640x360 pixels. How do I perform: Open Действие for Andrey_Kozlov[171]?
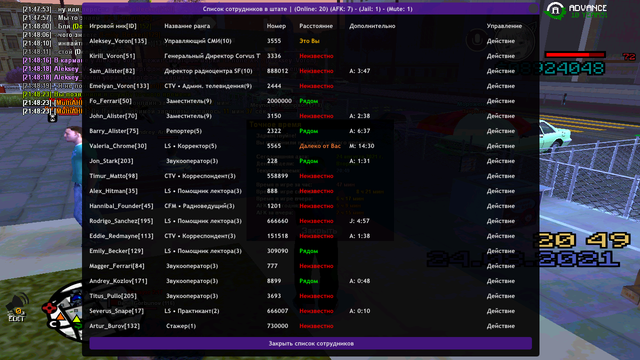[x=500, y=281]
